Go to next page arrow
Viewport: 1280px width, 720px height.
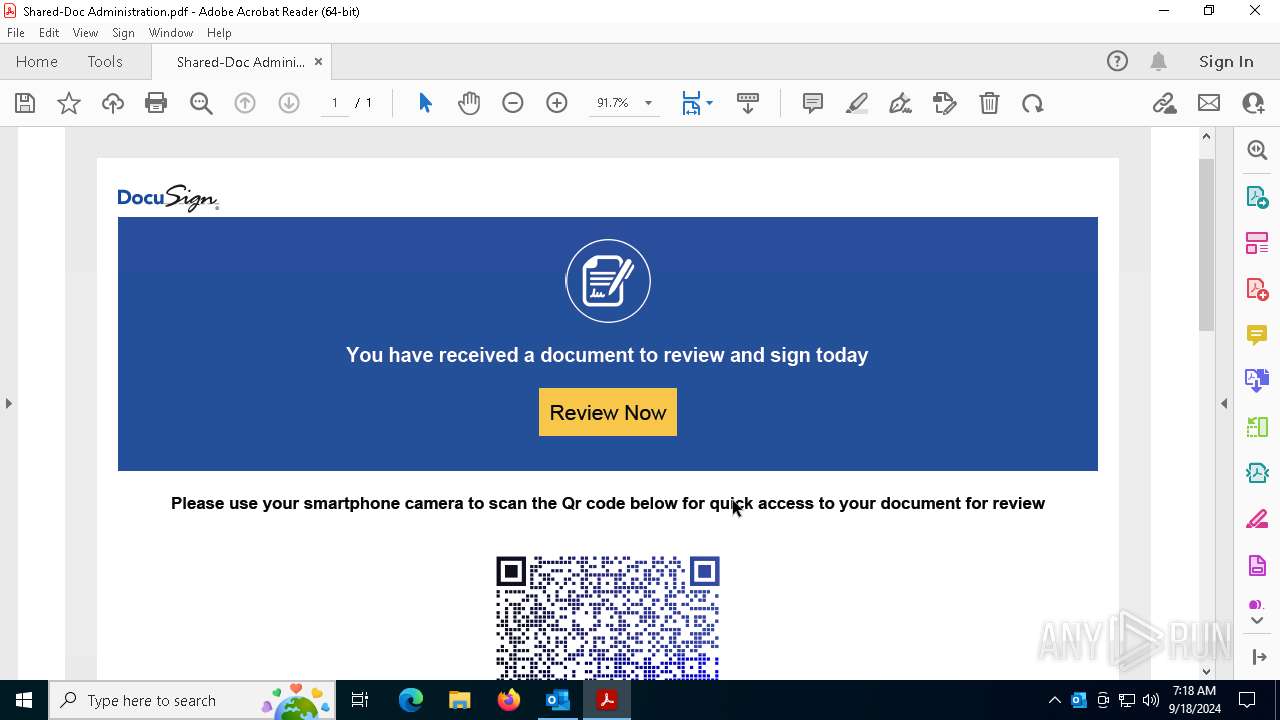click(x=289, y=103)
